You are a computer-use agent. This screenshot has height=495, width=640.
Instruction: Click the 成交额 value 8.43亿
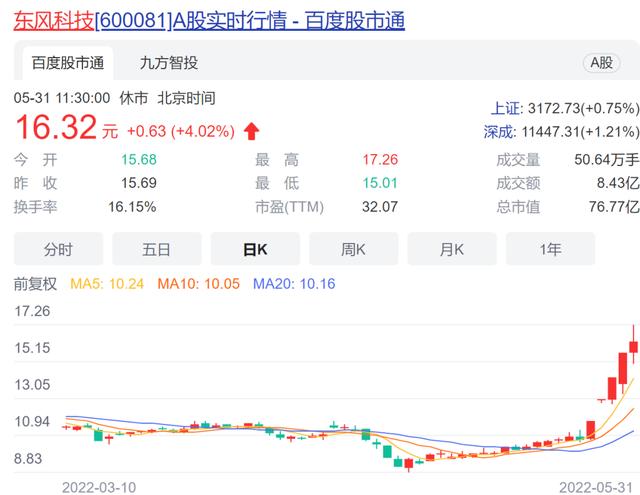tap(618, 183)
